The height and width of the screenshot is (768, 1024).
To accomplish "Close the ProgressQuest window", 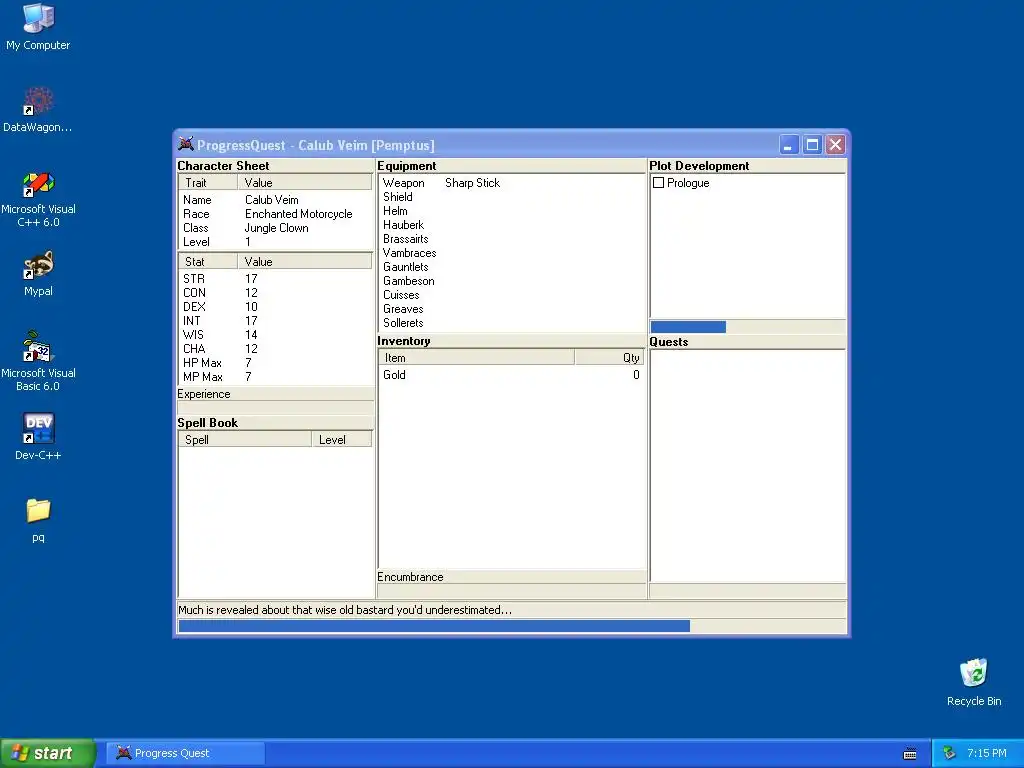I will click(x=835, y=144).
